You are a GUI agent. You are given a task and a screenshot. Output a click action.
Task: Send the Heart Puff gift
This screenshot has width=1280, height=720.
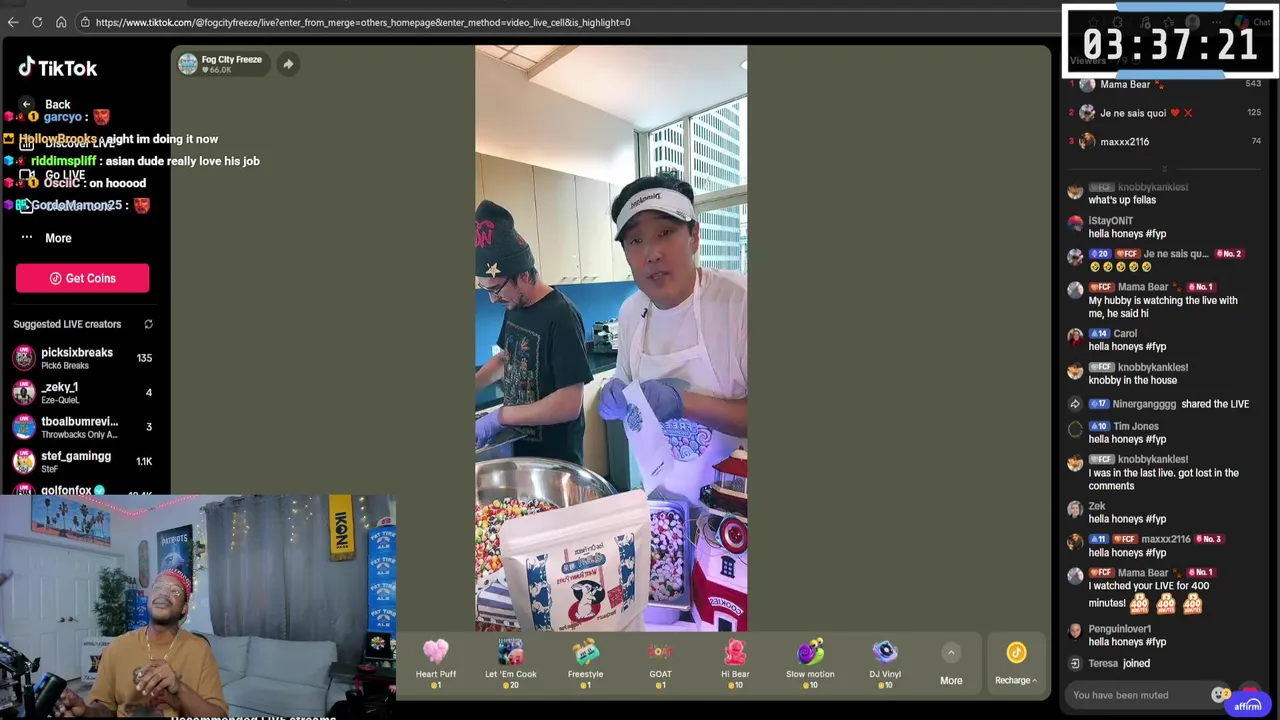tap(436, 664)
